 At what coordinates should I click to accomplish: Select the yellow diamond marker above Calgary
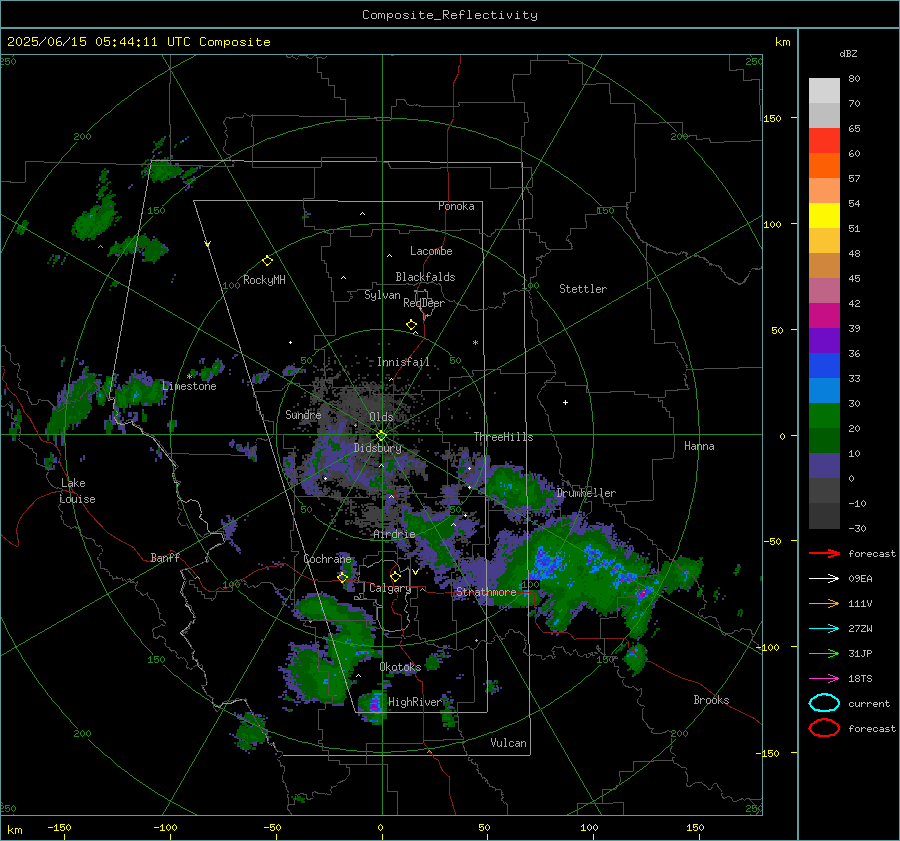point(395,576)
